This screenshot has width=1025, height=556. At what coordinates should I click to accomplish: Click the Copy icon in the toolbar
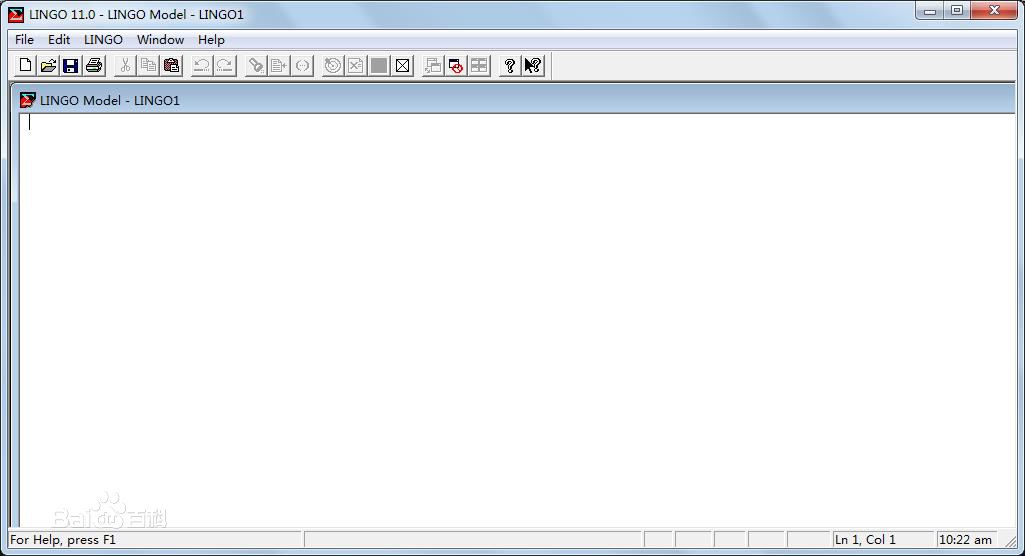point(148,66)
